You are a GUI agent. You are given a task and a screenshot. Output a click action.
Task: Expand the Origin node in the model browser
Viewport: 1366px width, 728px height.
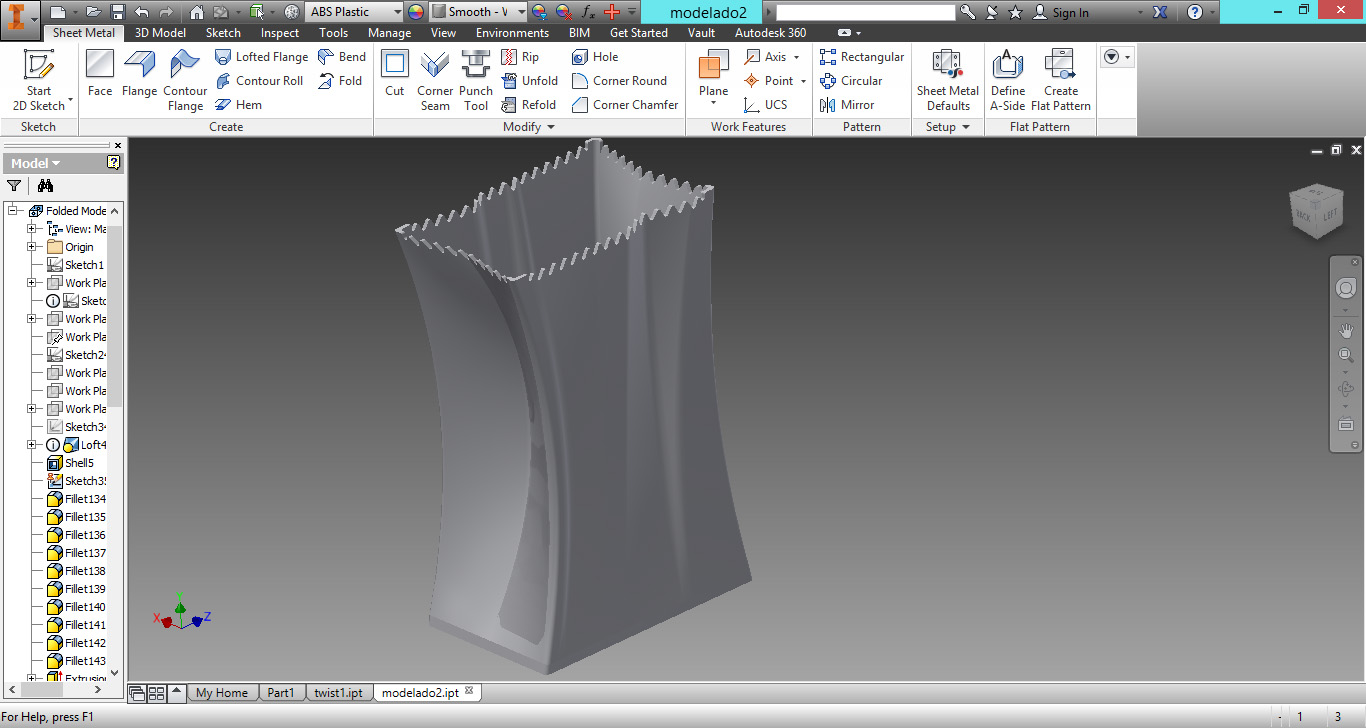click(x=31, y=246)
